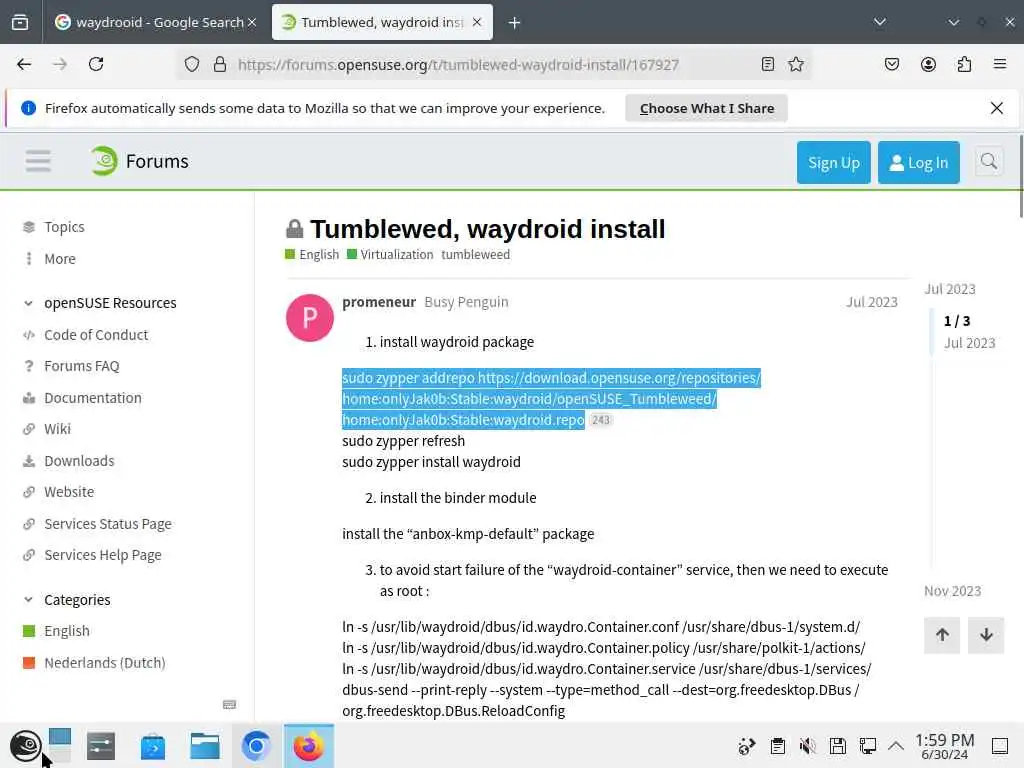Open More in the sidebar

[x=59, y=259]
